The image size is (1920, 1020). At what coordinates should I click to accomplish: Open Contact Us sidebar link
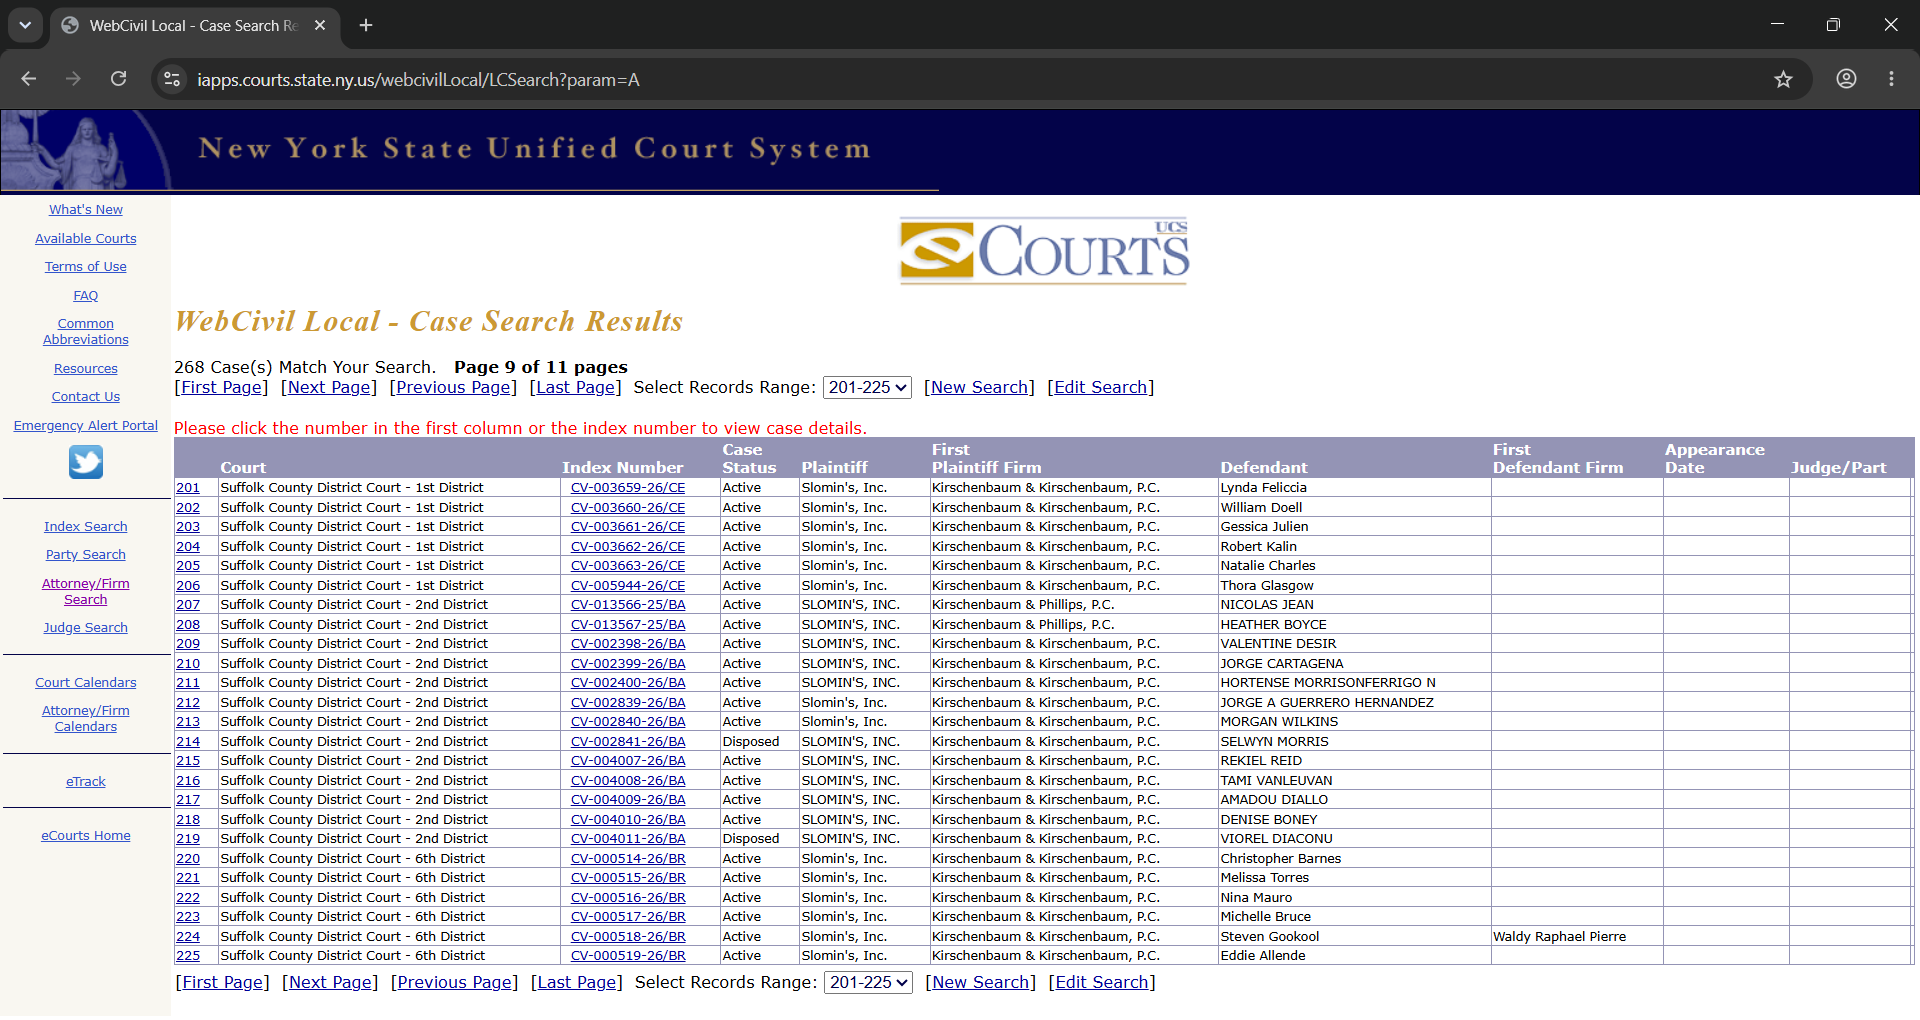coord(86,397)
